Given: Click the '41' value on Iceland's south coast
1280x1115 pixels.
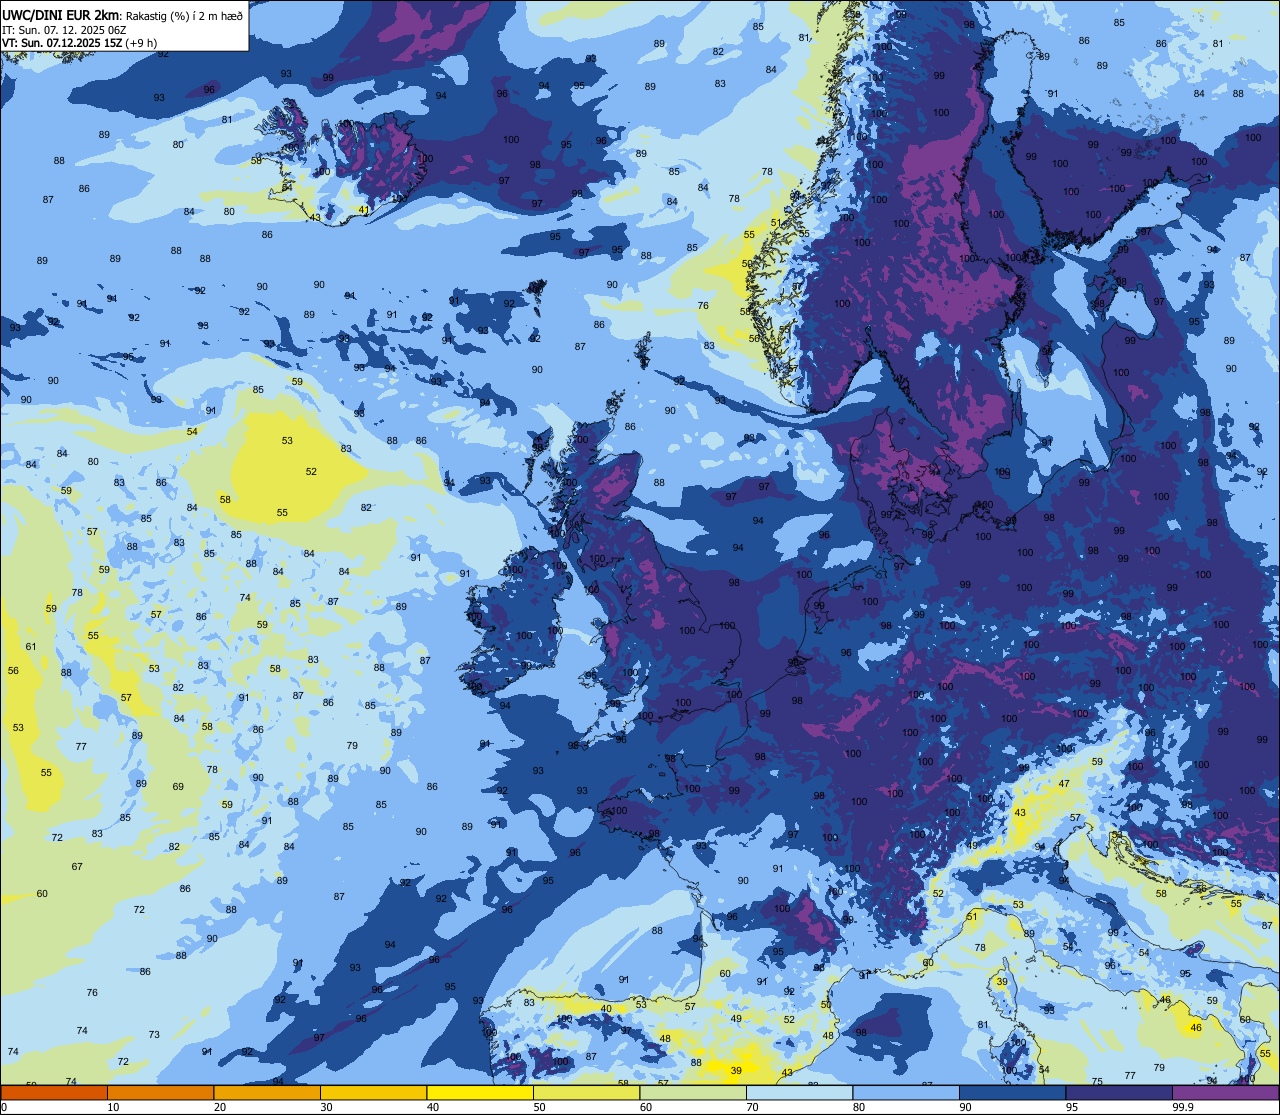Looking at the screenshot, I should click(364, 210).
